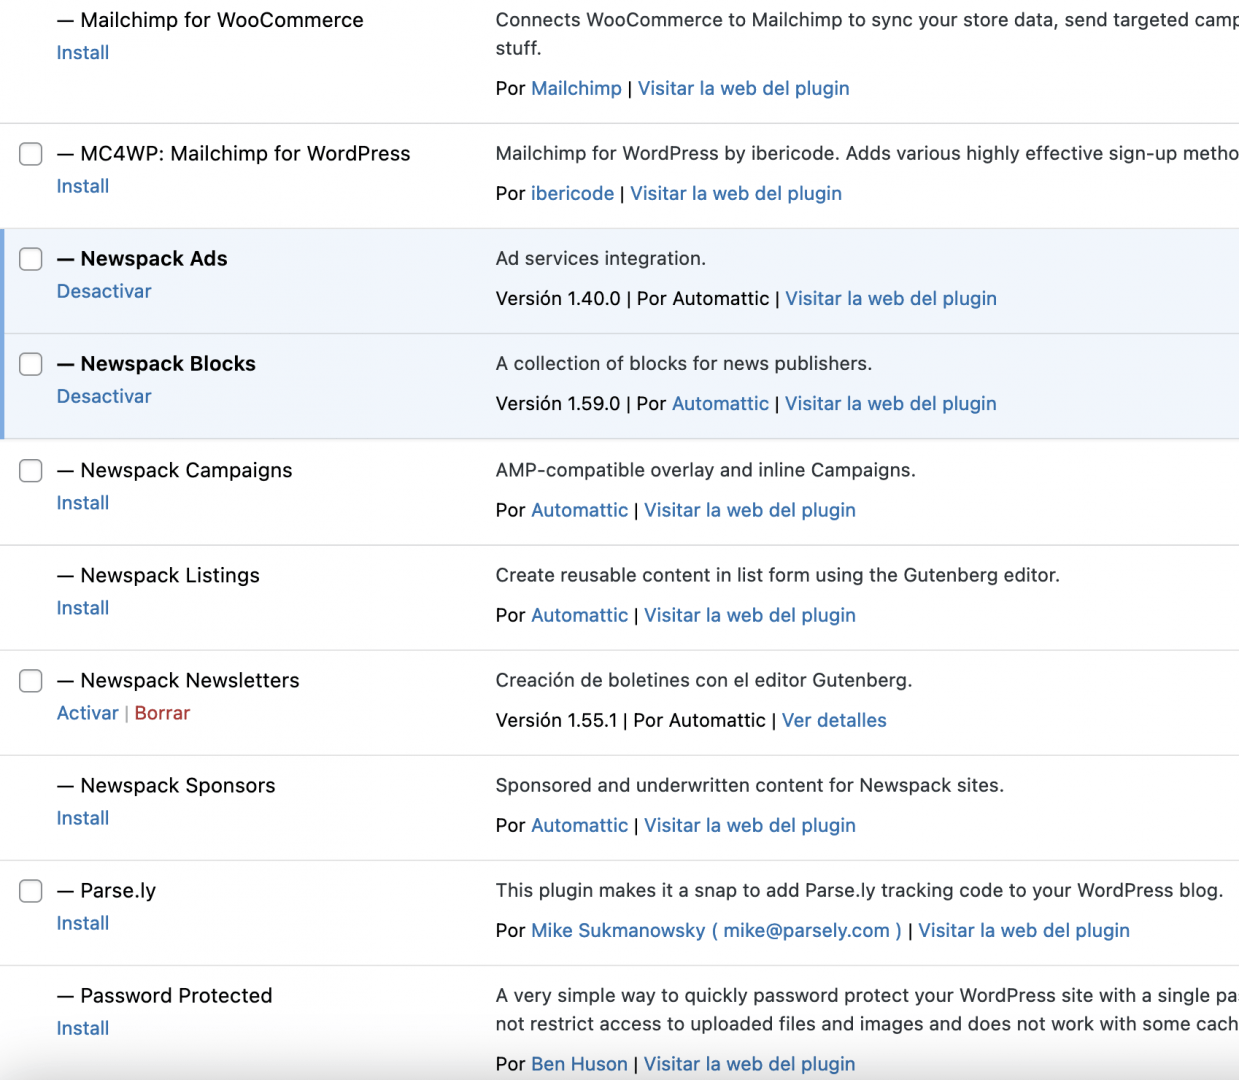Install the Parse.ly plugin
The height and width of the screenshot is (1080, 1239).
coord(83,923)
